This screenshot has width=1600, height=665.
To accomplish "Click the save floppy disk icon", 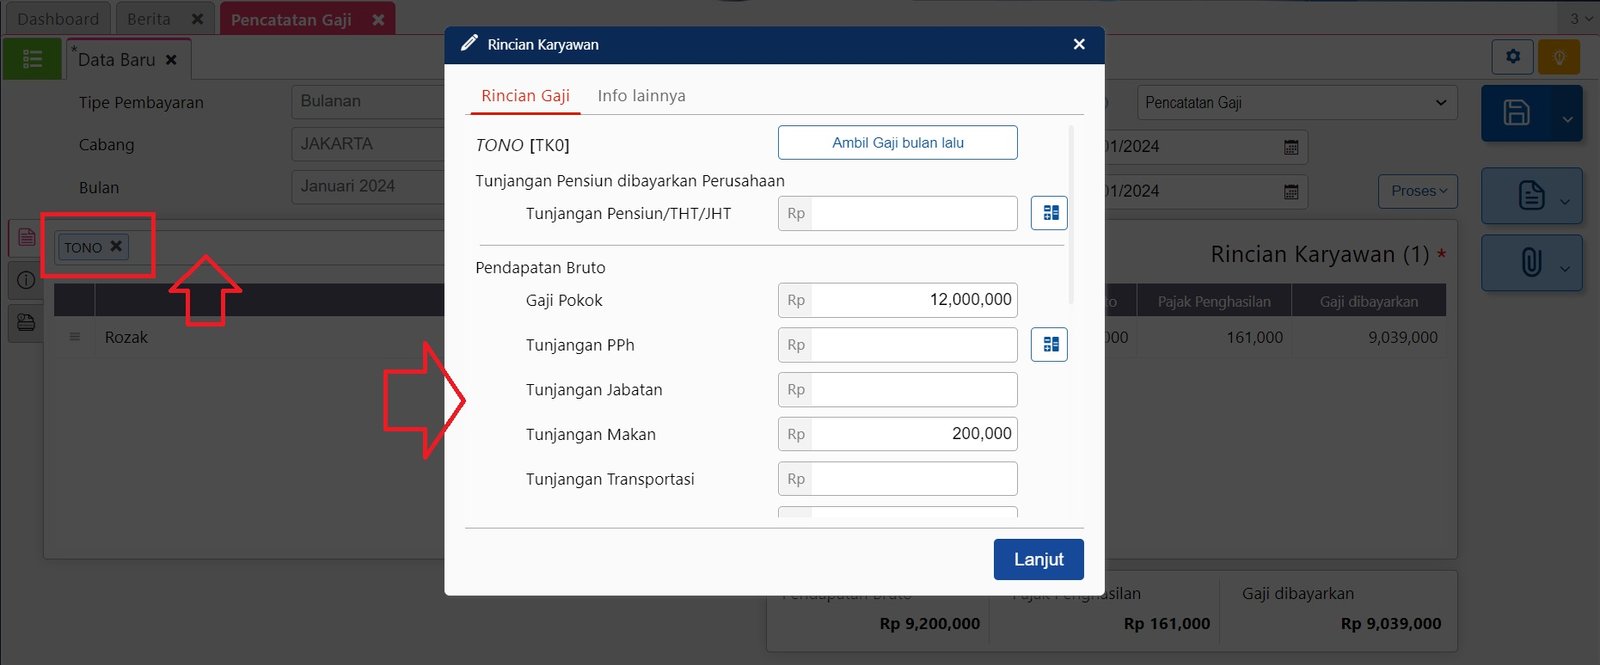I will [1516, 113].
